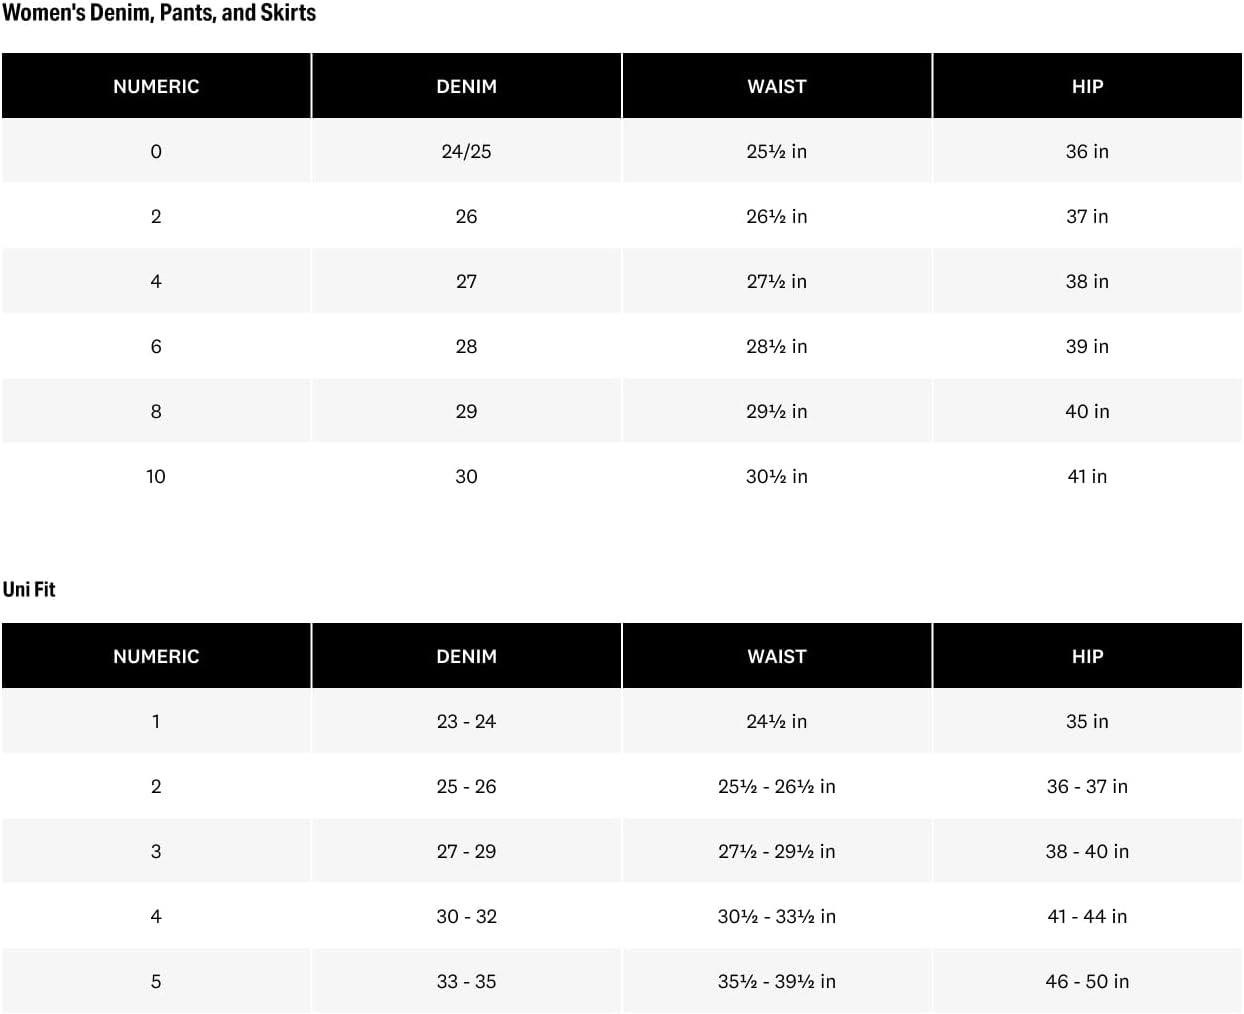Click numeric size 10 in the Women's table
1244x1014 pixels.
coord(156,476)
